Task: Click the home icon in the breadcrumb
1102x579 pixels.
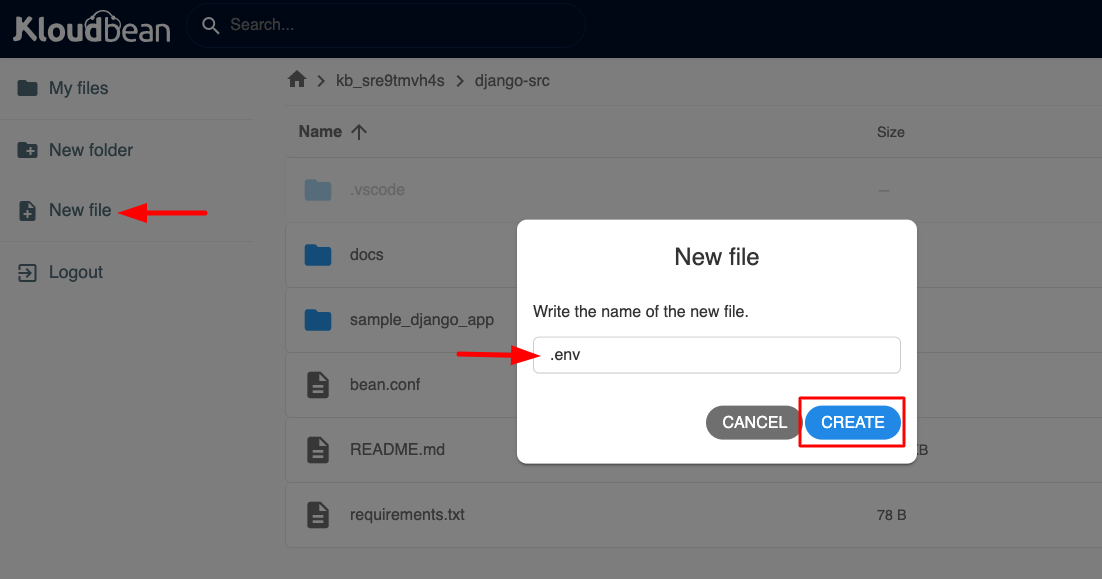Action: (296, 79)
